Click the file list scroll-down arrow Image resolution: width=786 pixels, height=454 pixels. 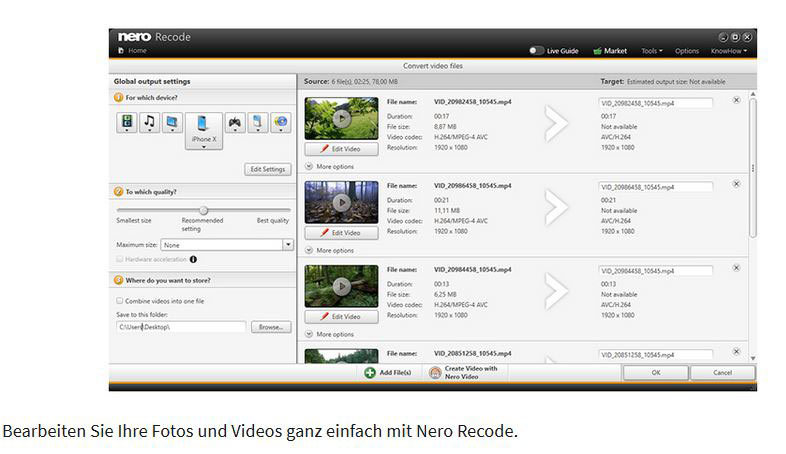coord(753,358)
